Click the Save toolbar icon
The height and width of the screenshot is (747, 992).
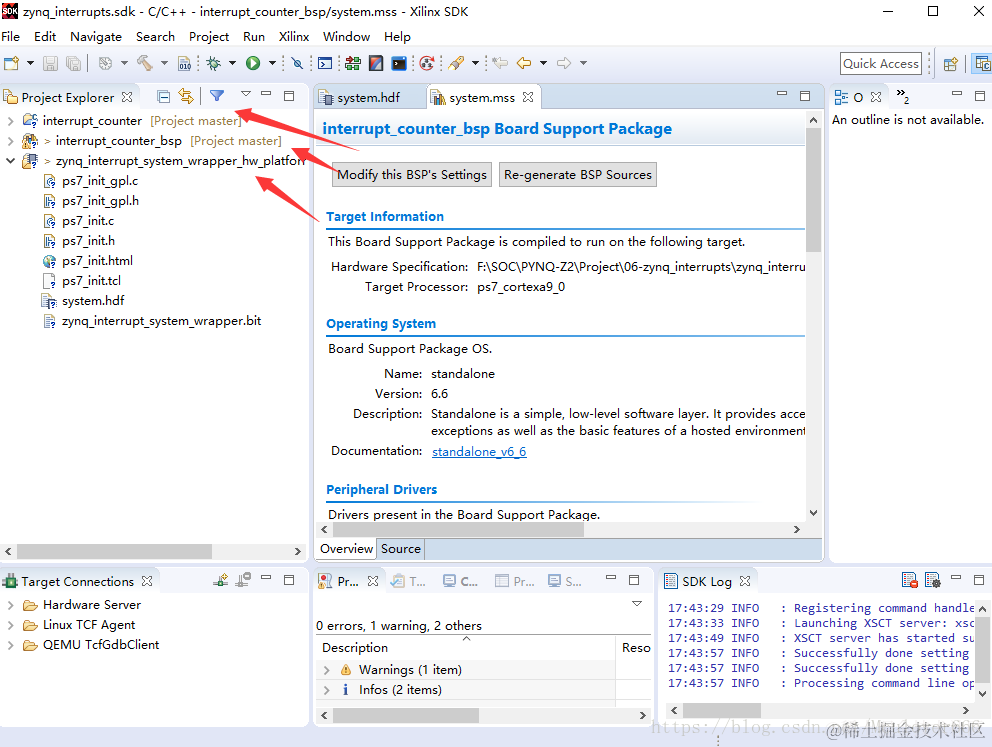point(51,63)
